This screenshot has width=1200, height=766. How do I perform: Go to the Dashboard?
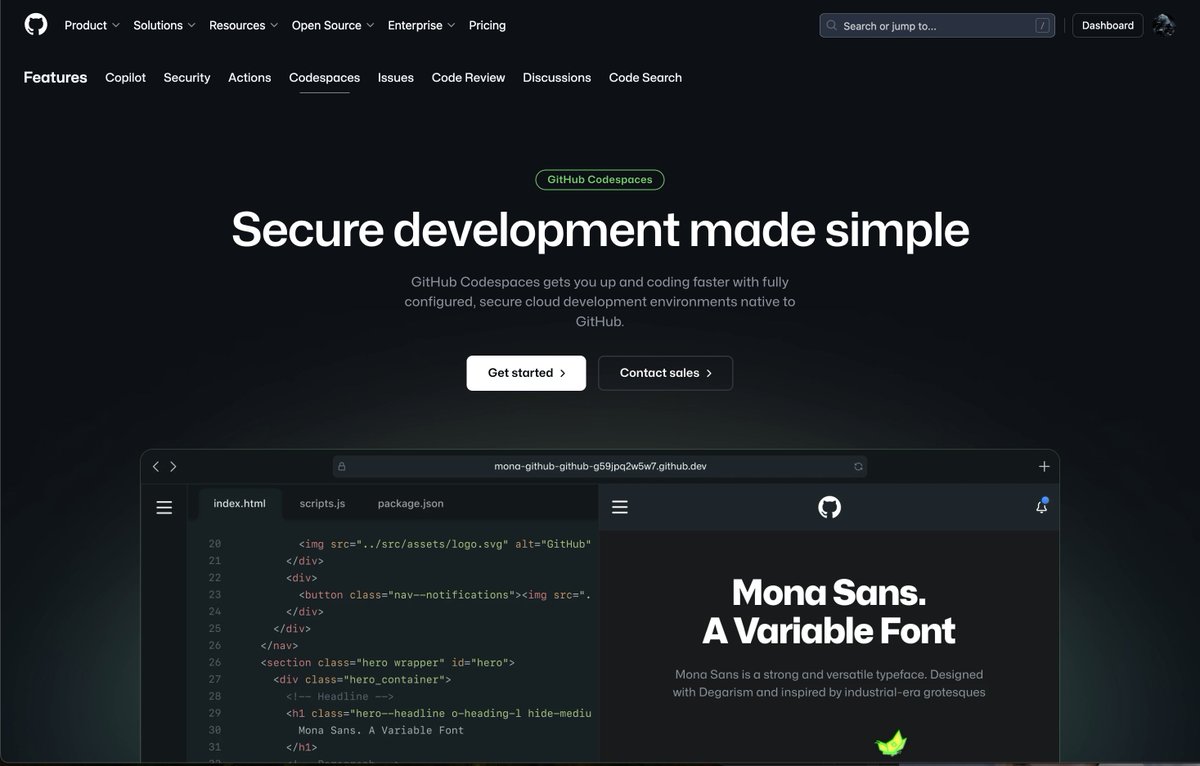tap(1108, 26)
